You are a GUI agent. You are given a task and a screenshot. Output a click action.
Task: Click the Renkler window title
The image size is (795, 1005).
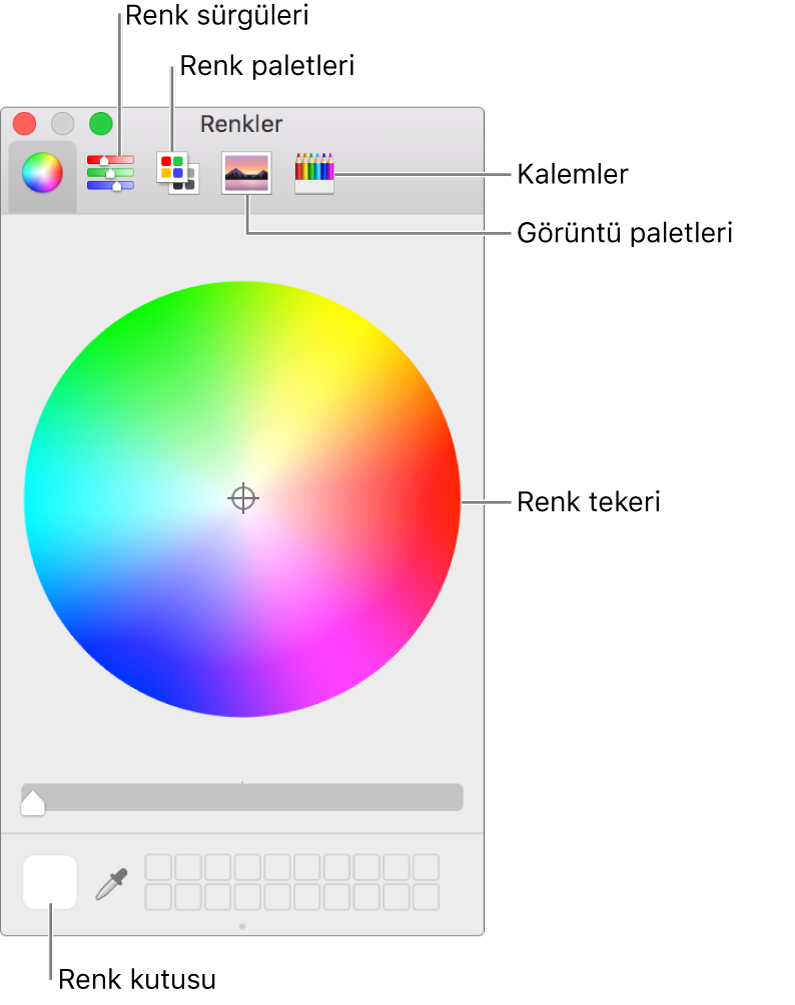coord(241,124)
